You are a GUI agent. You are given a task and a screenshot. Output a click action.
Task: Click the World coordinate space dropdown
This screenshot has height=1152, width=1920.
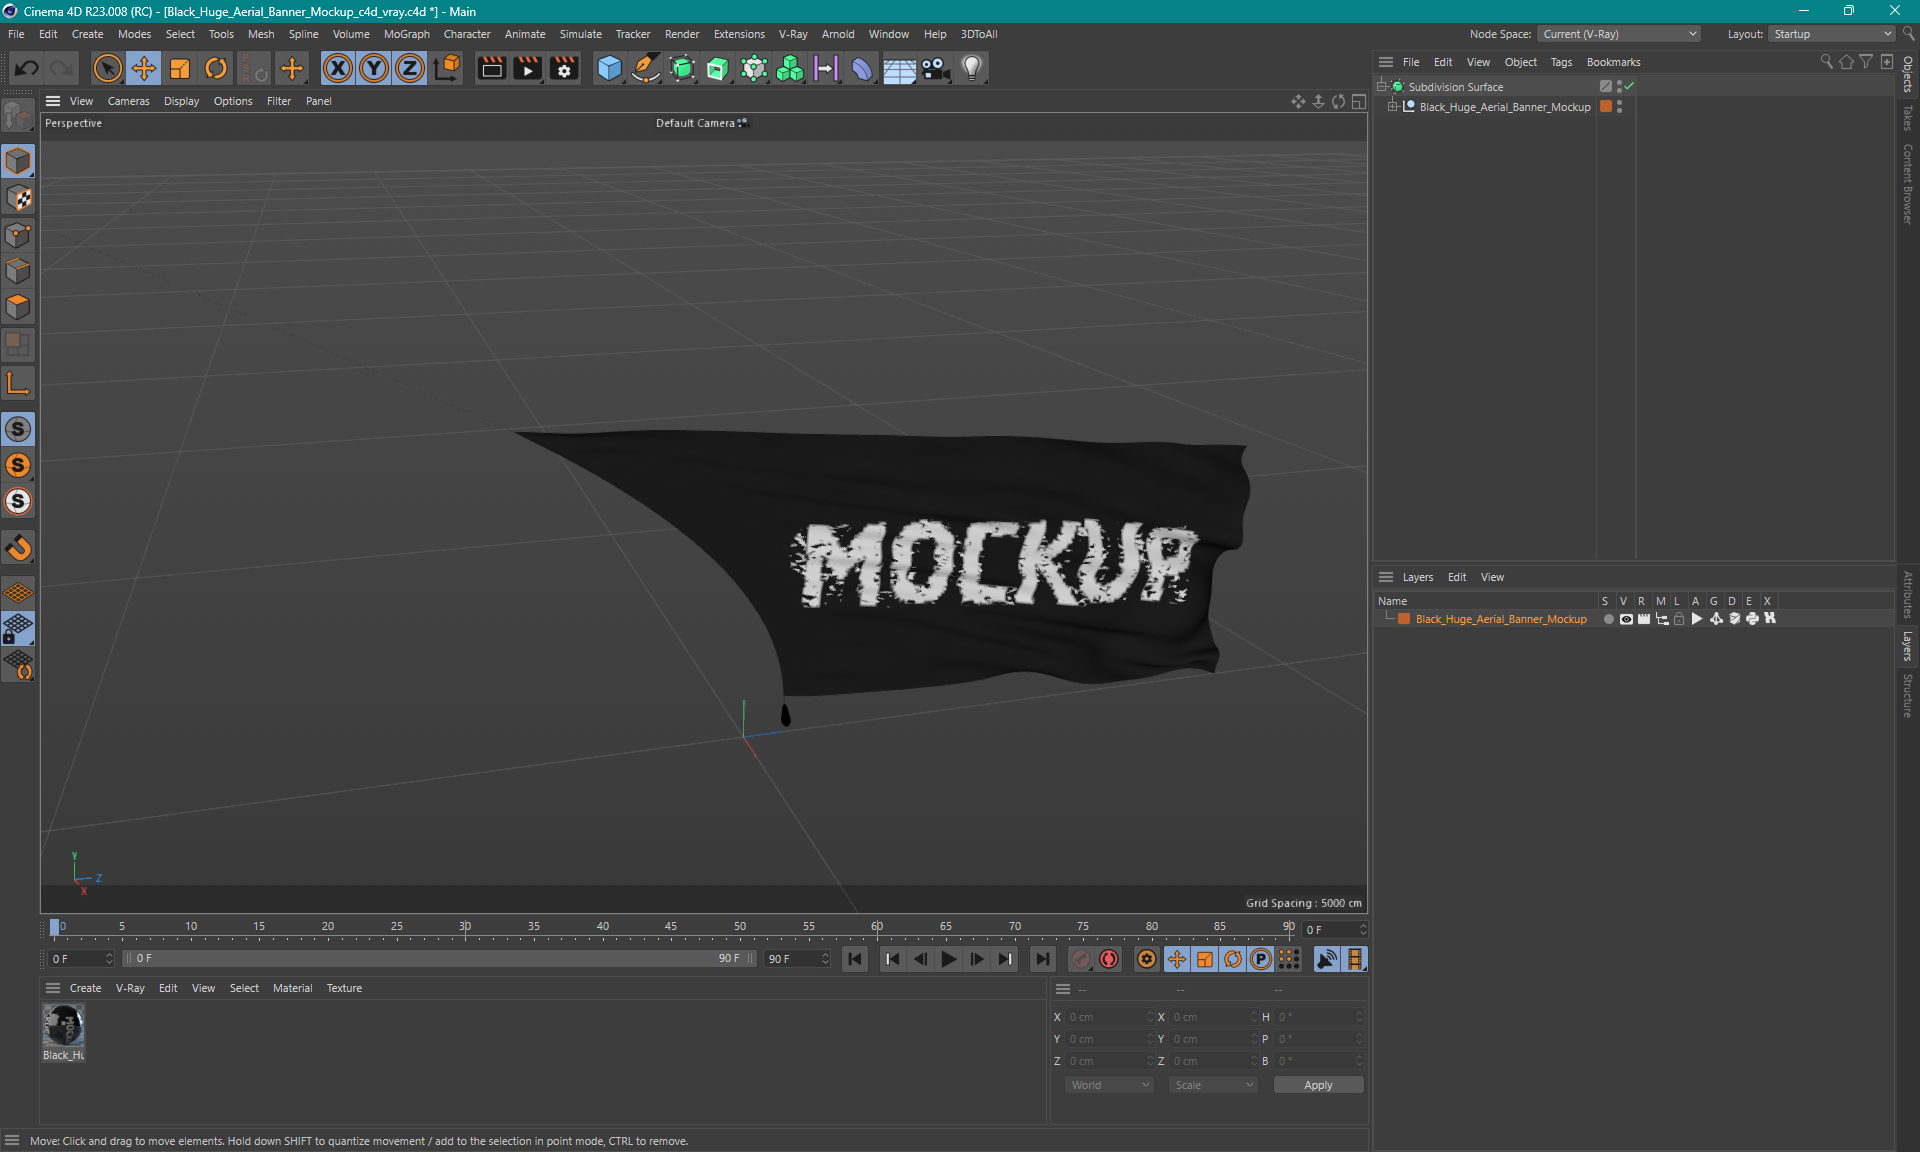[x=1107, y=1085]
